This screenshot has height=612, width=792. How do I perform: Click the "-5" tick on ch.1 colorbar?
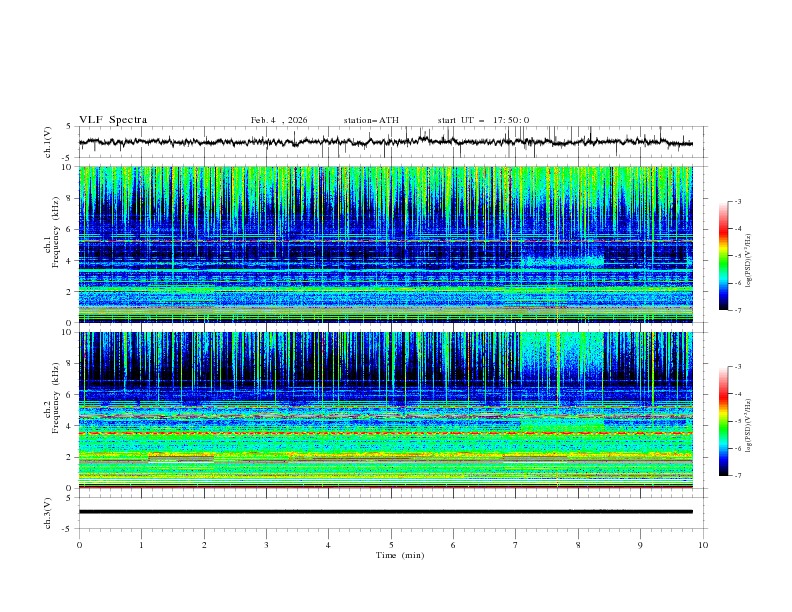738,256
